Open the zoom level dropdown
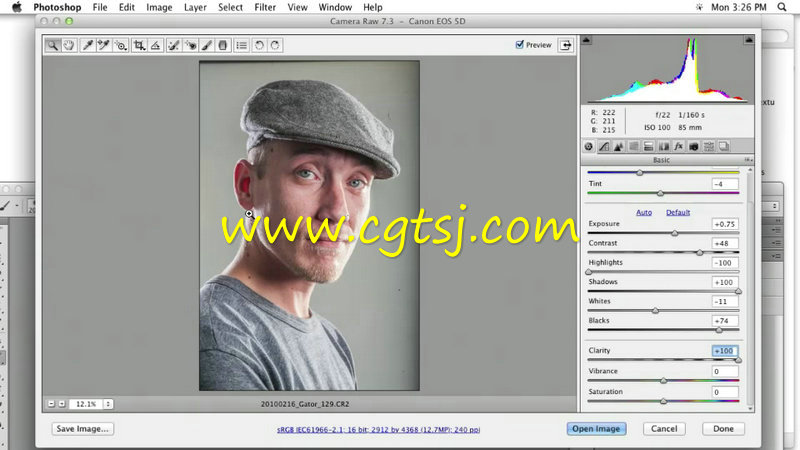Image resolution: width=800 pixels, height=450 pixels. pyautogui.click(x=108, y=404)
